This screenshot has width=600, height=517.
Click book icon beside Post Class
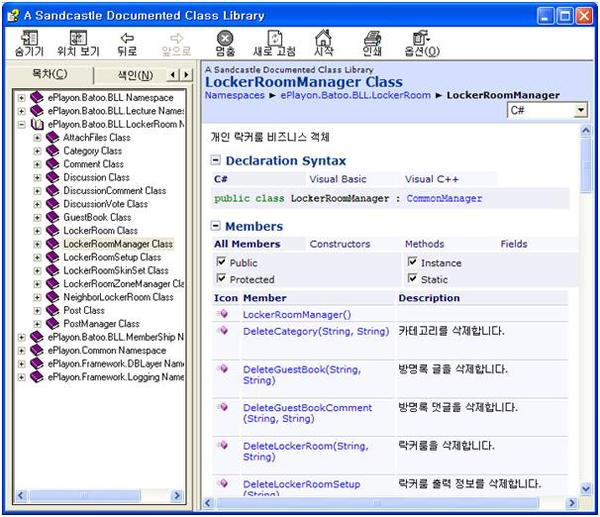click(x=52, y=310)
